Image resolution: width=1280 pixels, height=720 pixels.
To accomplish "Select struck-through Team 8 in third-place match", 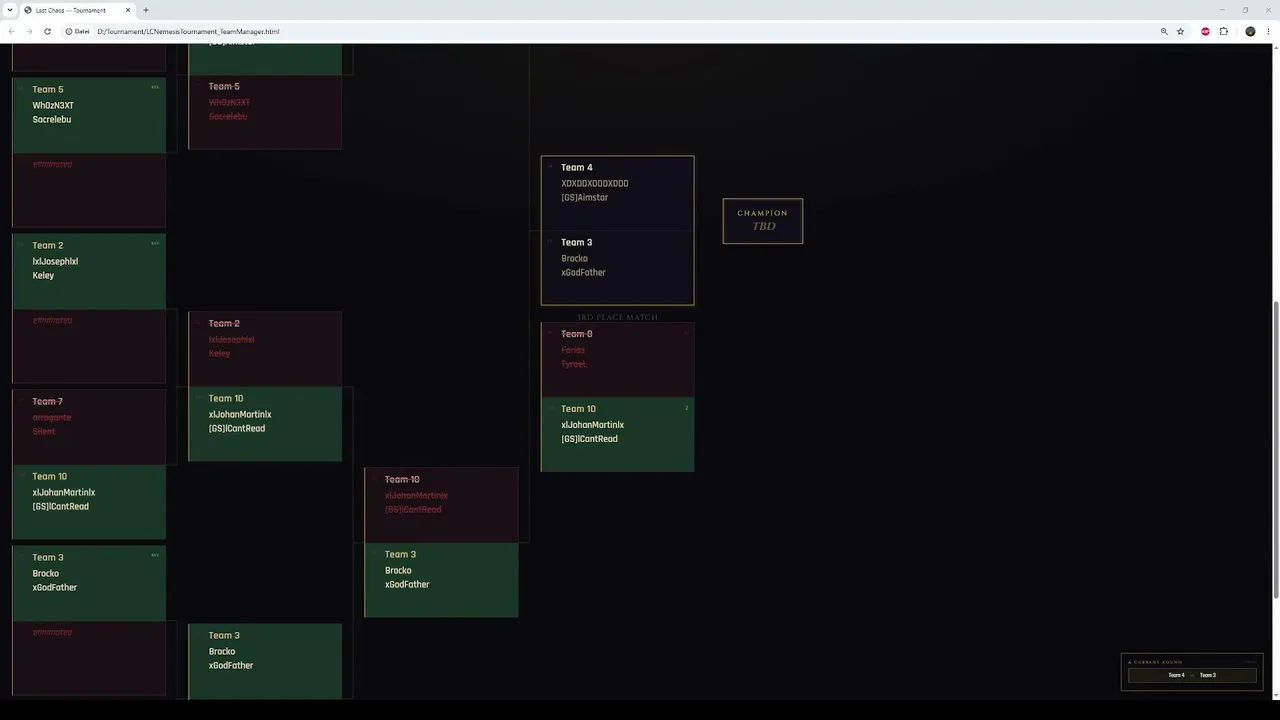I will [617, 360].
